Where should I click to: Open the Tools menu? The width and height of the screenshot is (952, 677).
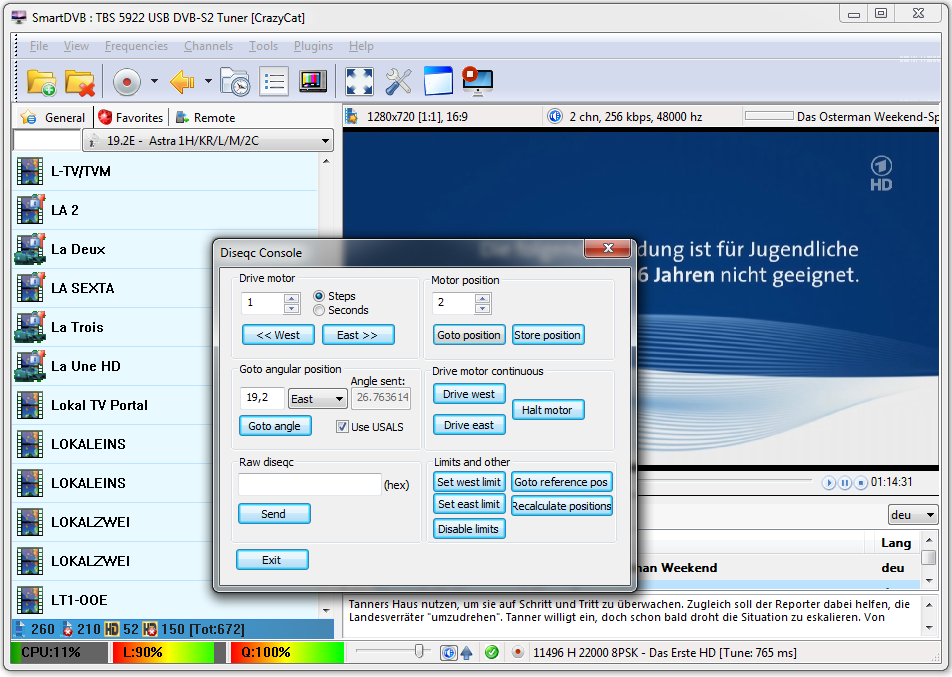coord(263,46)
